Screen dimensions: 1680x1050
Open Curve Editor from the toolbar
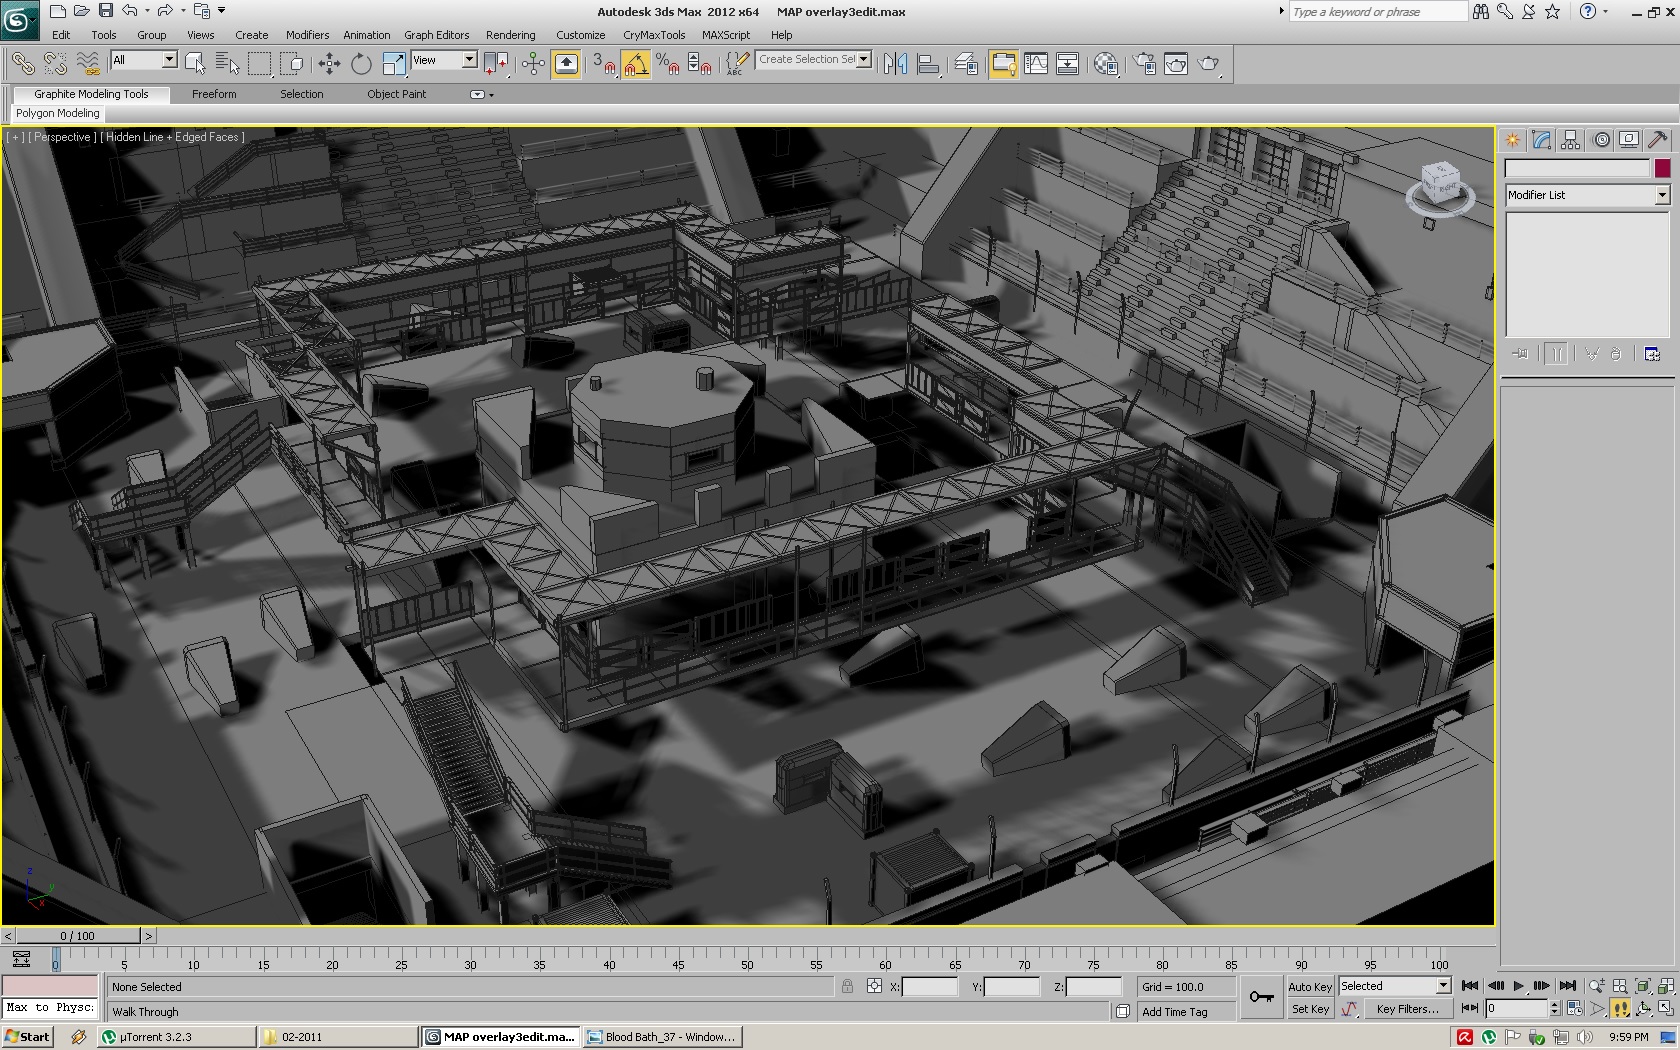[x=1036, y=64]
